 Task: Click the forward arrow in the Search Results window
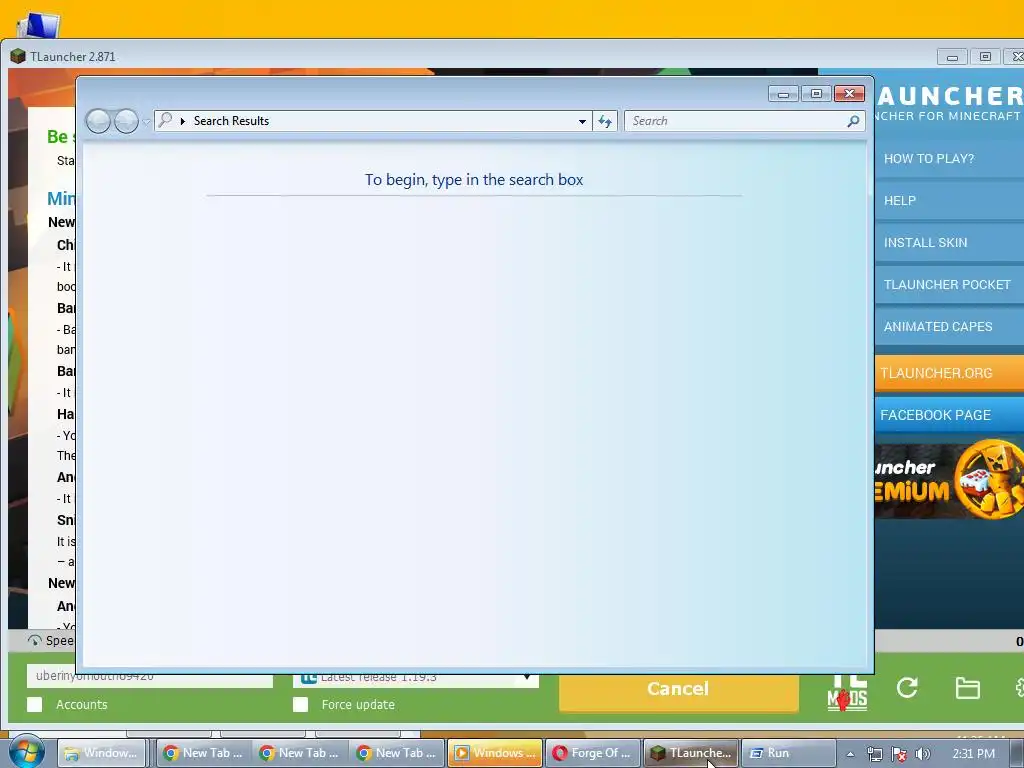tap(126, 121)
